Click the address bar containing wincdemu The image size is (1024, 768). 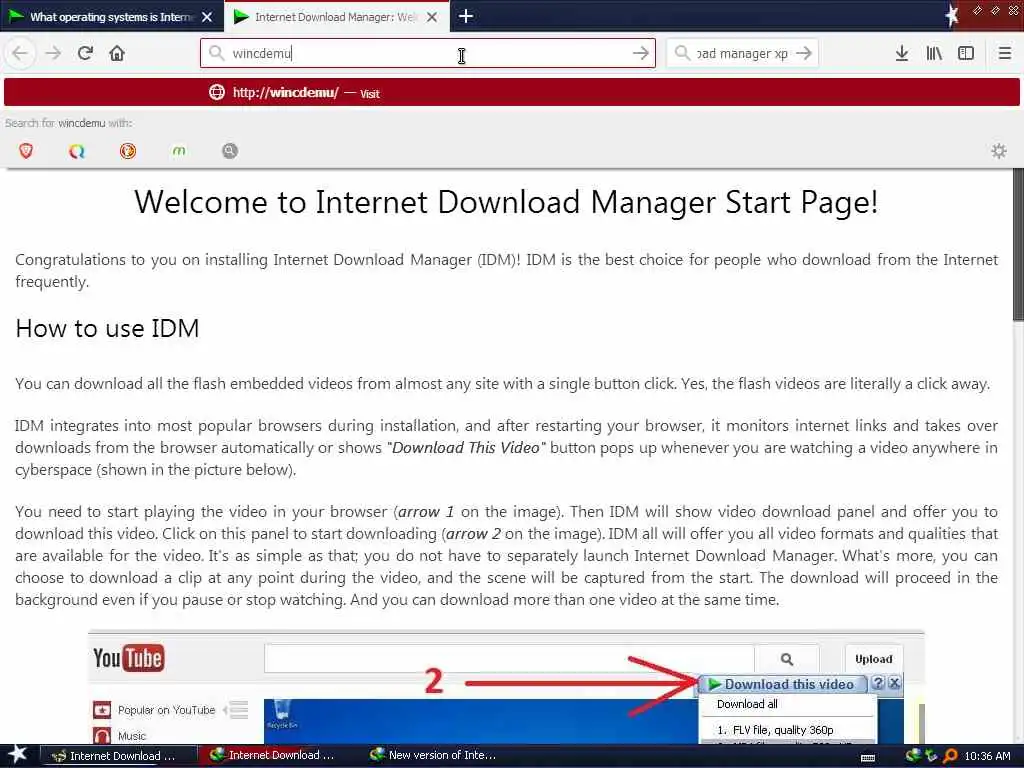coord(428,53)
